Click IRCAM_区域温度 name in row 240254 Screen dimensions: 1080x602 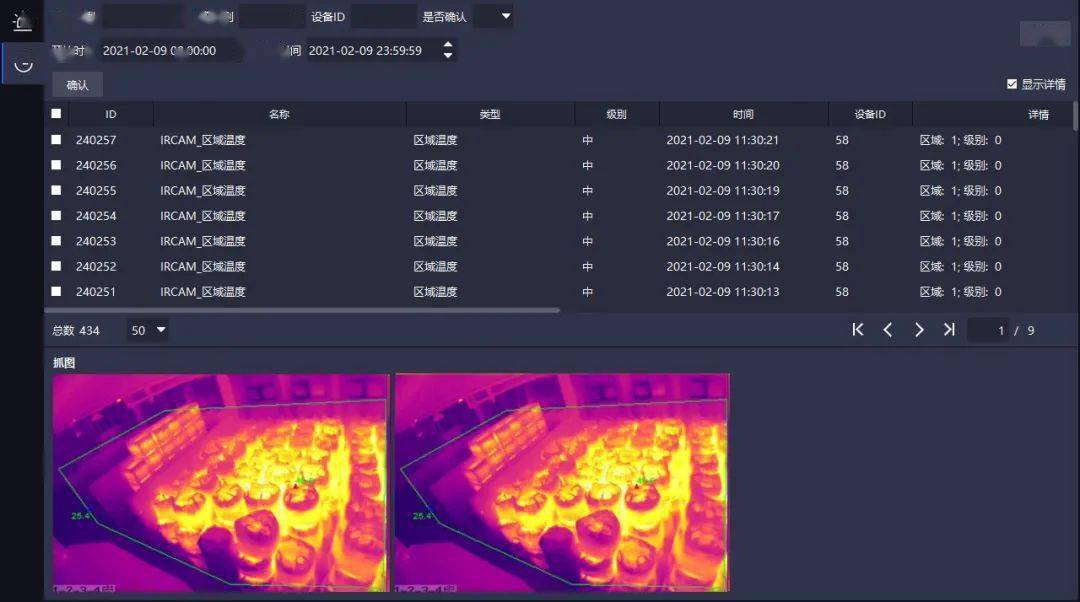(202, 216)
